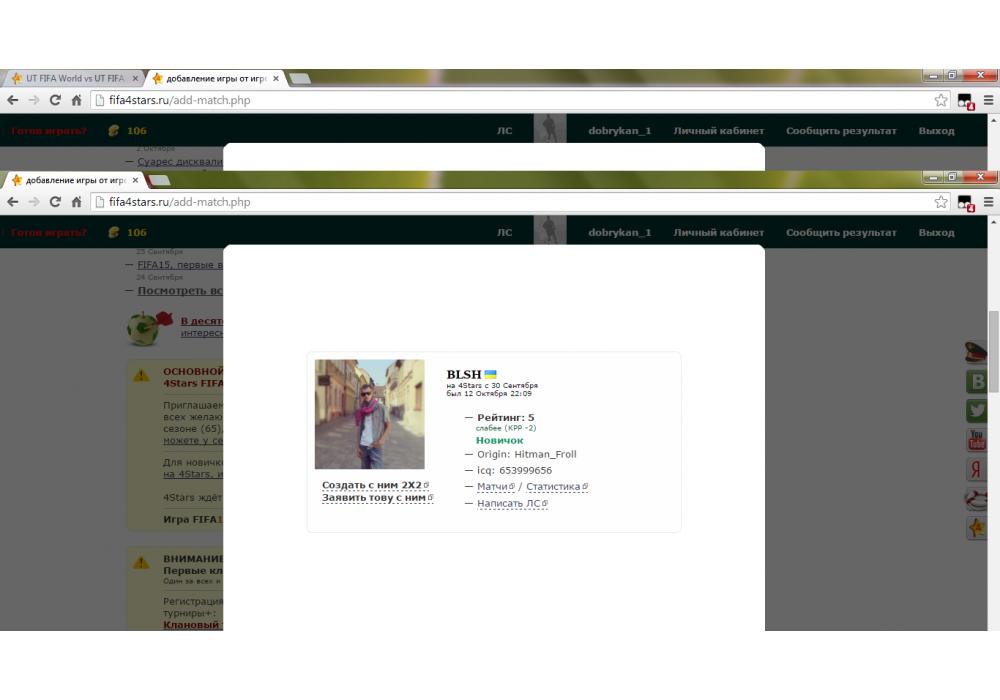1000x700 pixels.
Task: Click the gold star icon in the right sidebar
Action: tap(977, 528)
